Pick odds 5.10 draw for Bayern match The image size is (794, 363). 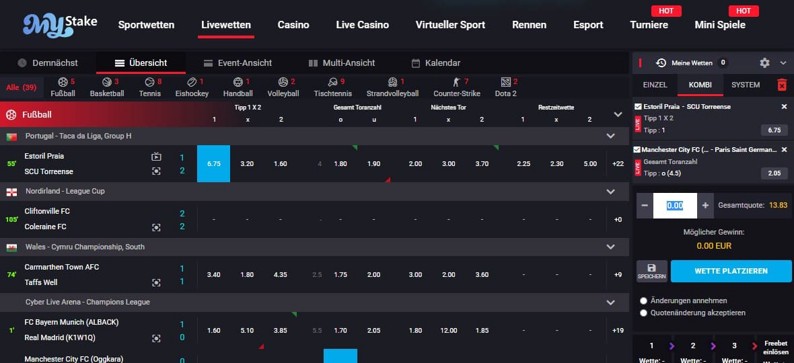point(247,331)
